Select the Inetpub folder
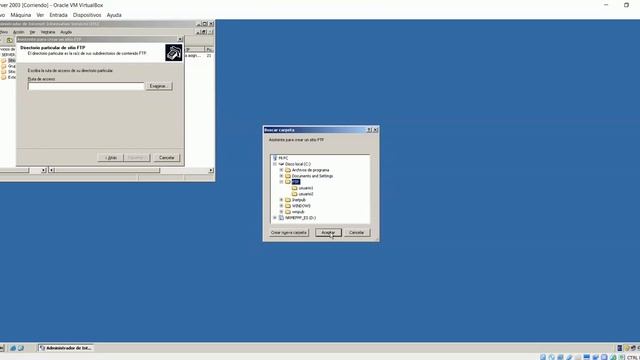 pos(298,200)
